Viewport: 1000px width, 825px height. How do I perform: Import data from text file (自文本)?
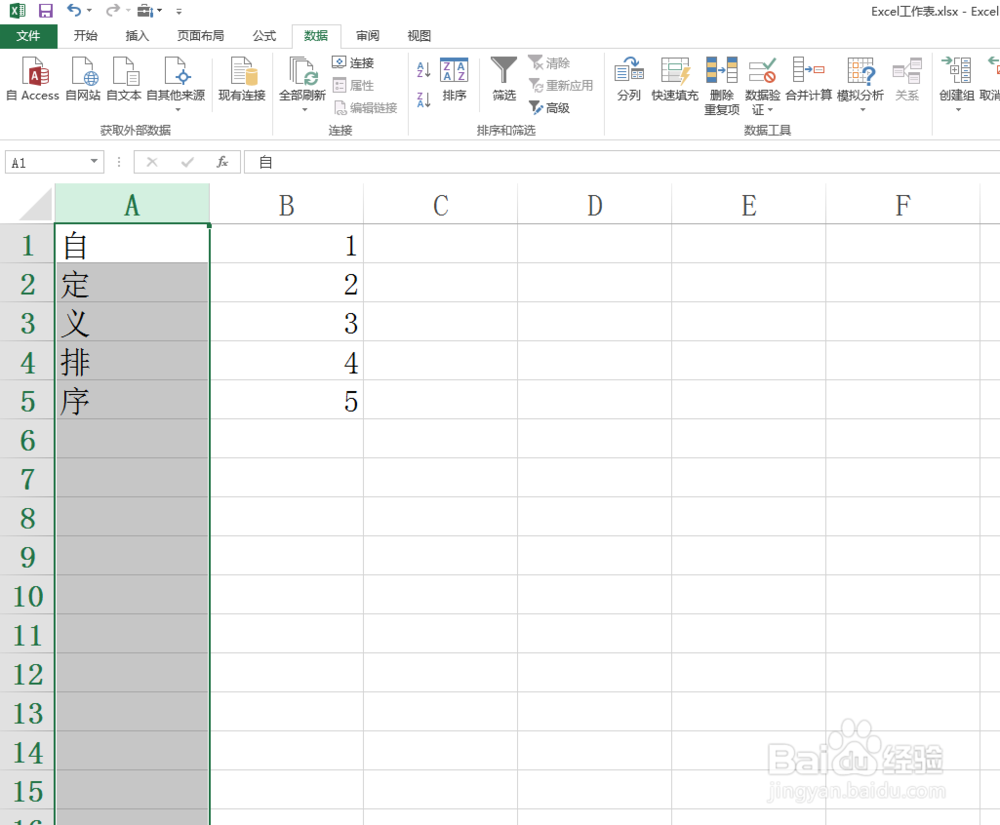(124, 78)
